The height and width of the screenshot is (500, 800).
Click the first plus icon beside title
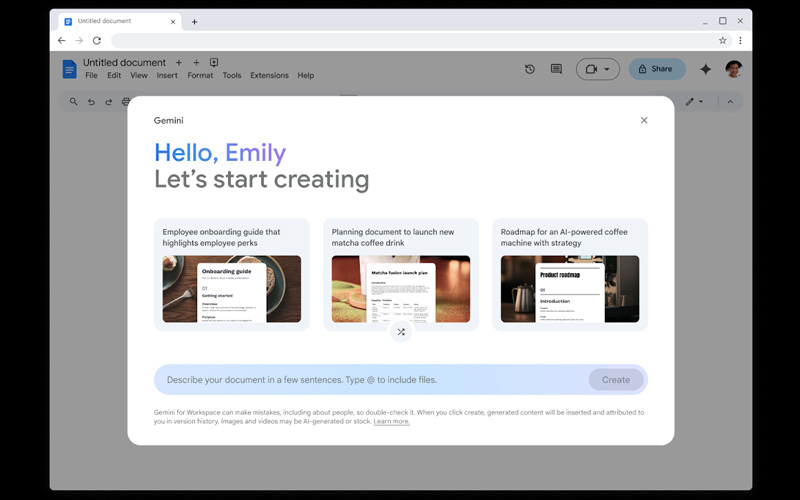(179, 62)
